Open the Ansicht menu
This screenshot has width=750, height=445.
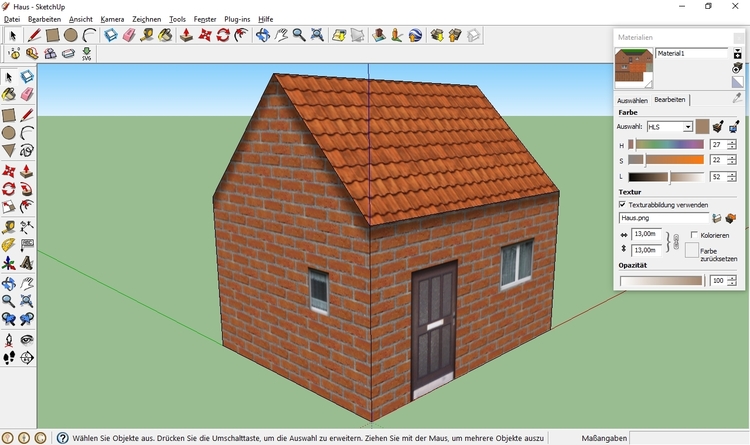(x=81, y=19)
